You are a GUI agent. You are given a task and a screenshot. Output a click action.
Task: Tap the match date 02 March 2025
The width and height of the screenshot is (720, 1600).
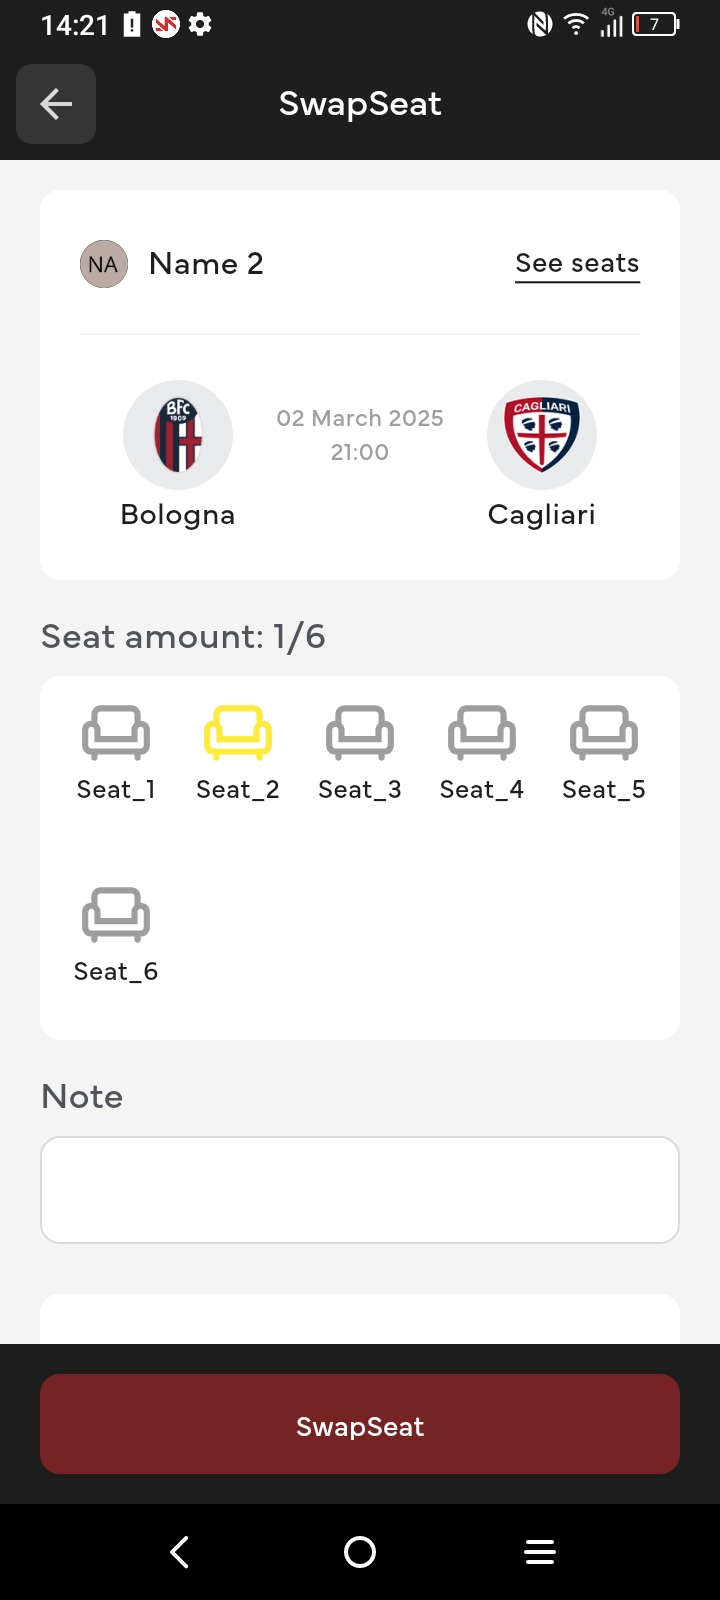pos(360,418)
